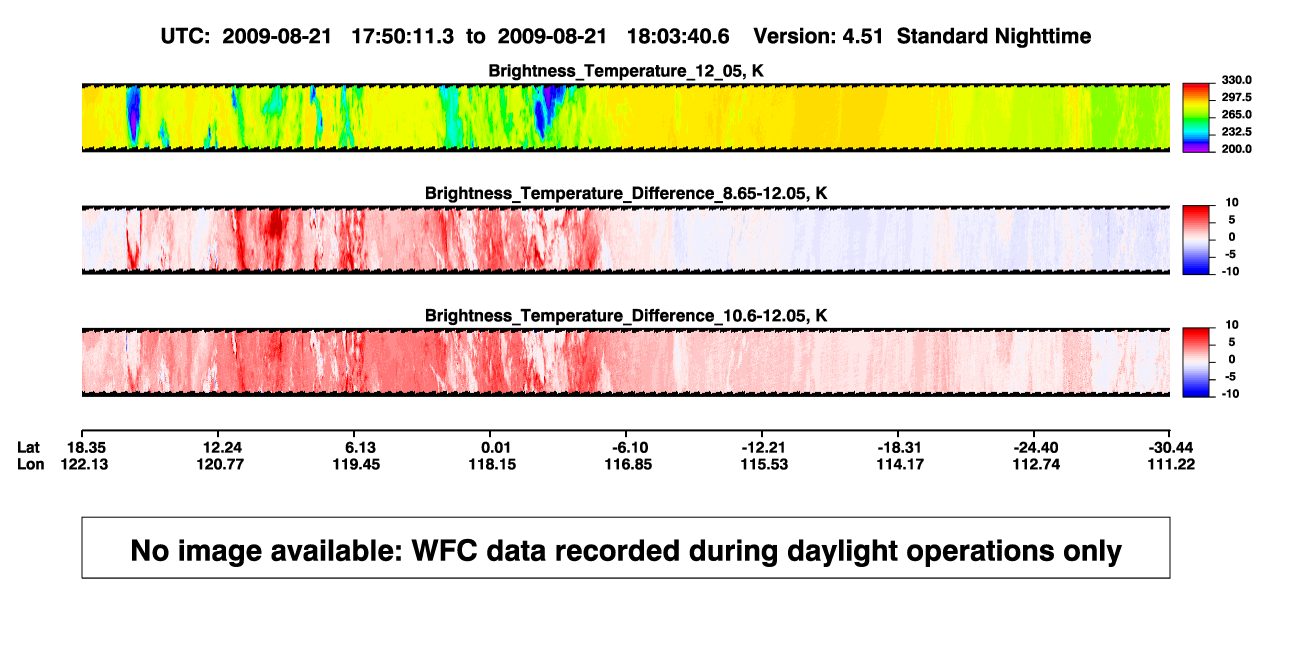
Task: Click the Brightness_Temperature_Difference_10.6-12.05, K title
Action: click(626, 316)
